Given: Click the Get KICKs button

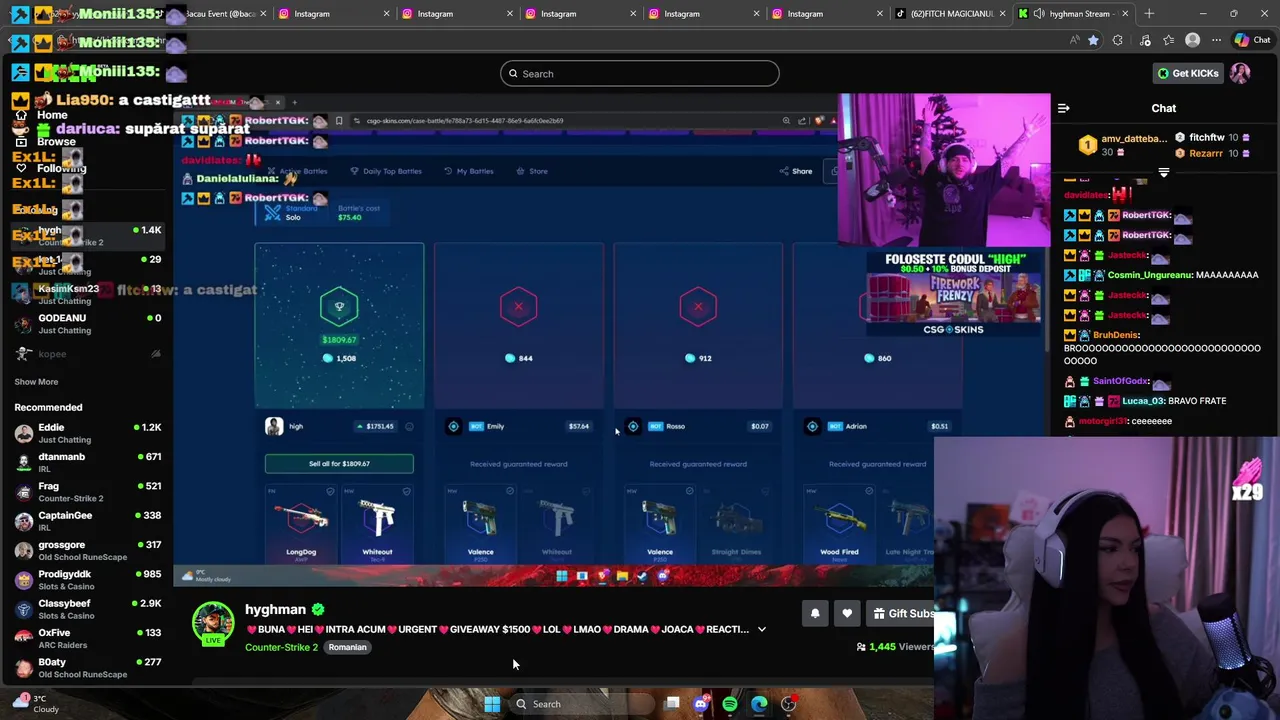Looking at the screenshot, I should [1188, 73].
